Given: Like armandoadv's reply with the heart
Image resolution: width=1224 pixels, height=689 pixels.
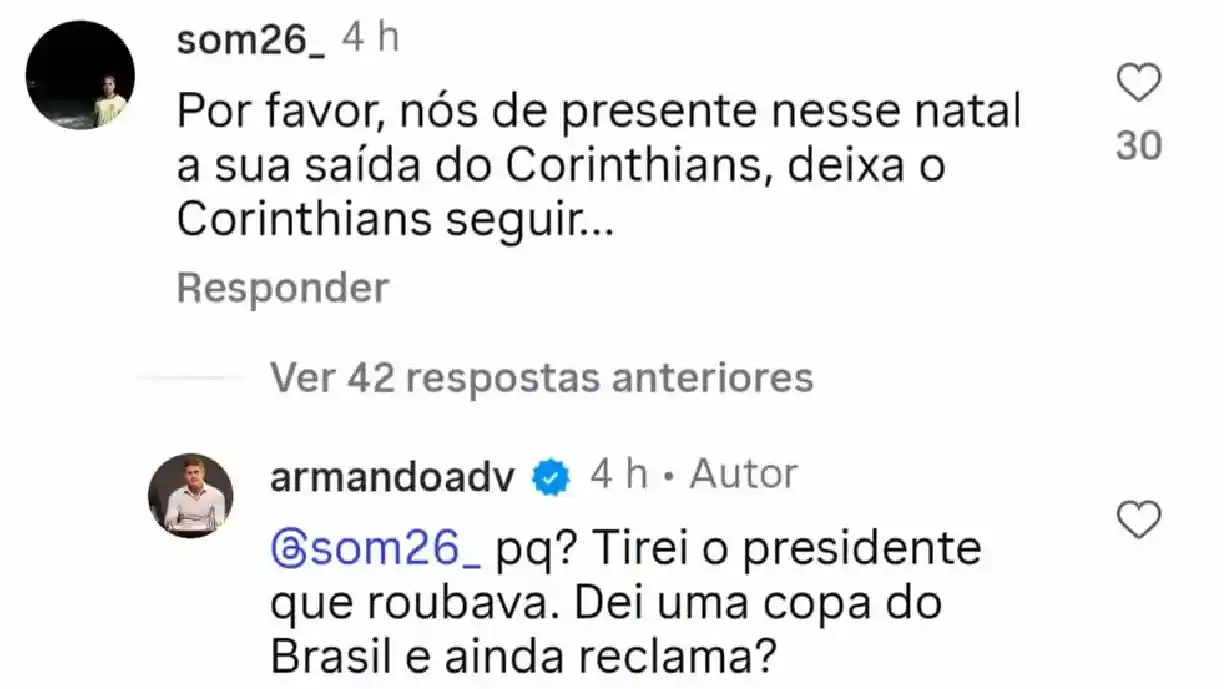Looking at the screenshot, I should 1138,519.
